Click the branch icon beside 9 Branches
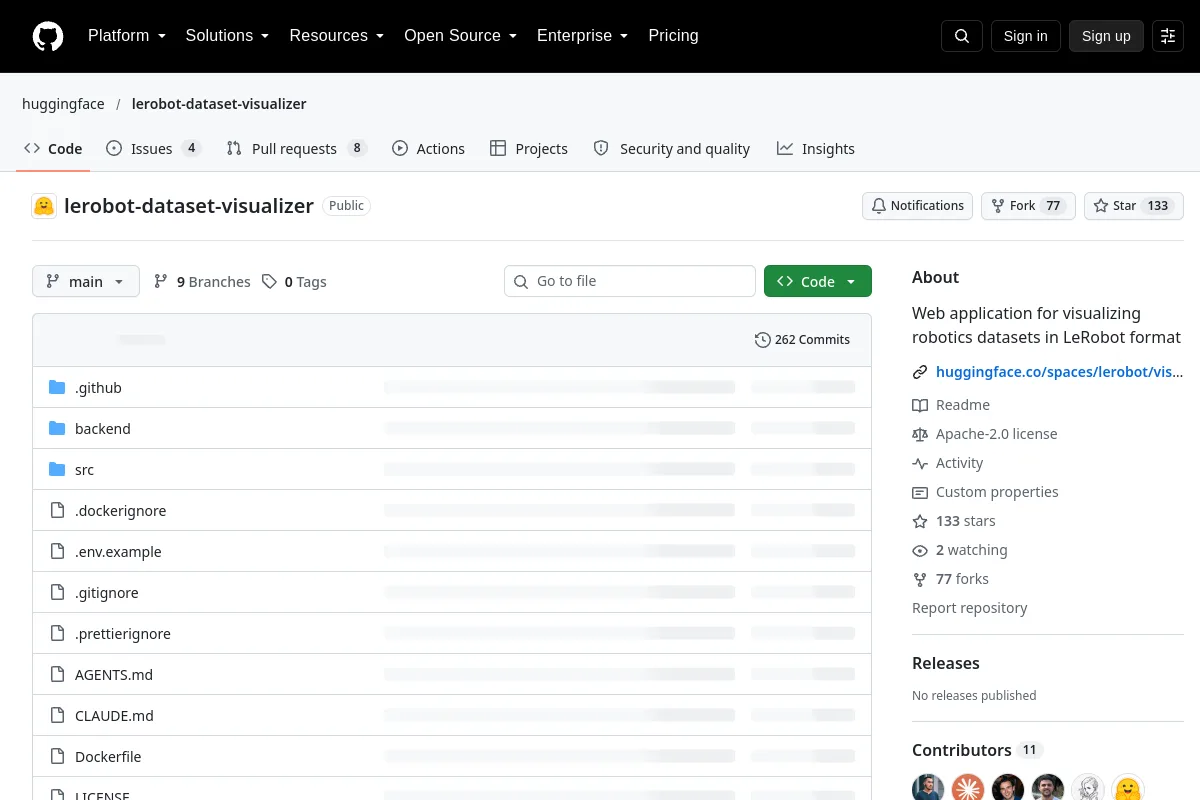The height and width of the screenshot is (800, 1200). pos(161,282)
